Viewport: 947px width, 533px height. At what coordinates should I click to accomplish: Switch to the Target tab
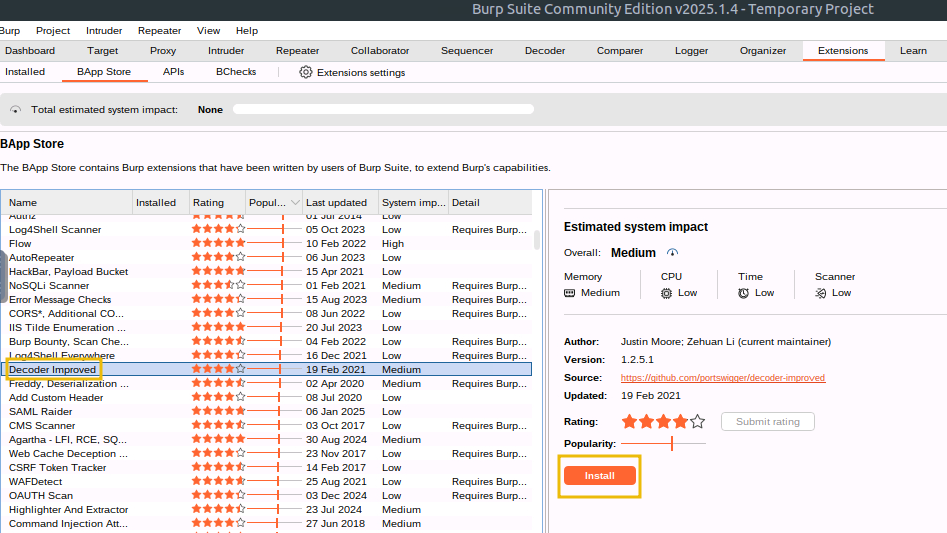click(x=103, y=51)
